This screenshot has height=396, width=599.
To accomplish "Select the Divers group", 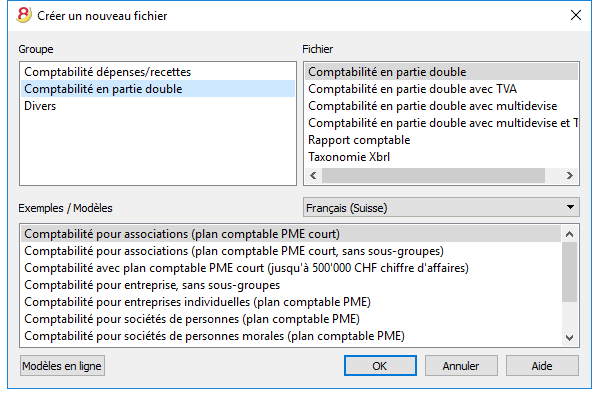I will [x=158, y=106].
